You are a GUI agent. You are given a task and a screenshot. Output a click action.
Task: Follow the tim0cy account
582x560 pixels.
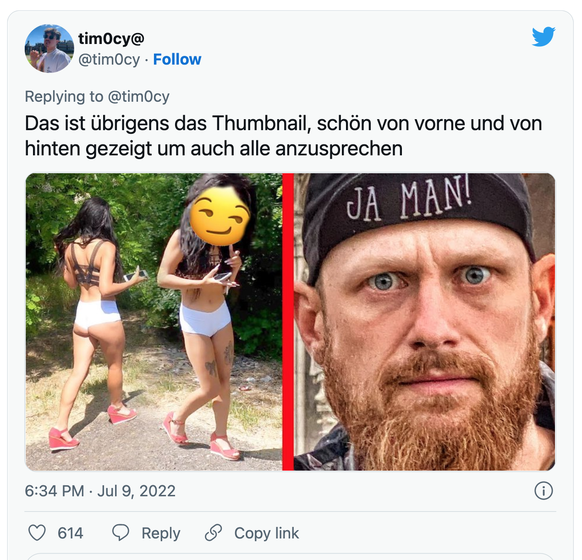(177, 59)
